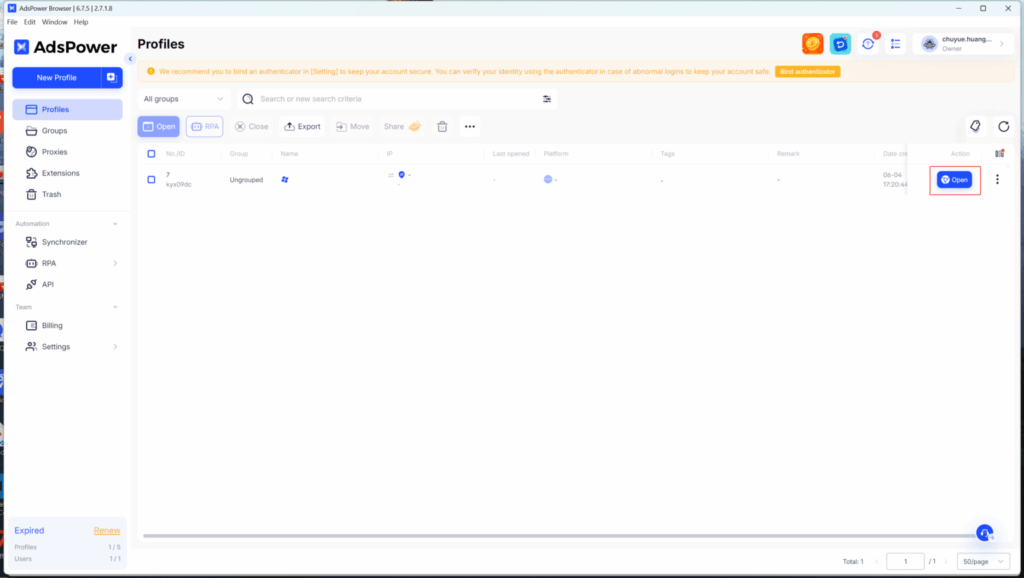Click the Bind authenticator button

click(x=807, y=72)
